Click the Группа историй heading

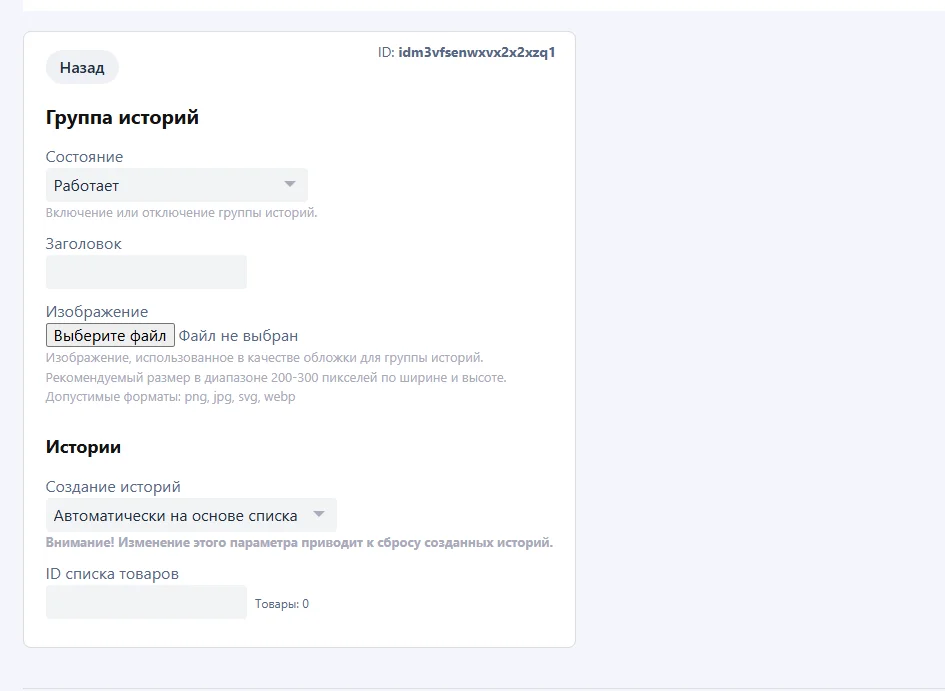click(122, 117)
